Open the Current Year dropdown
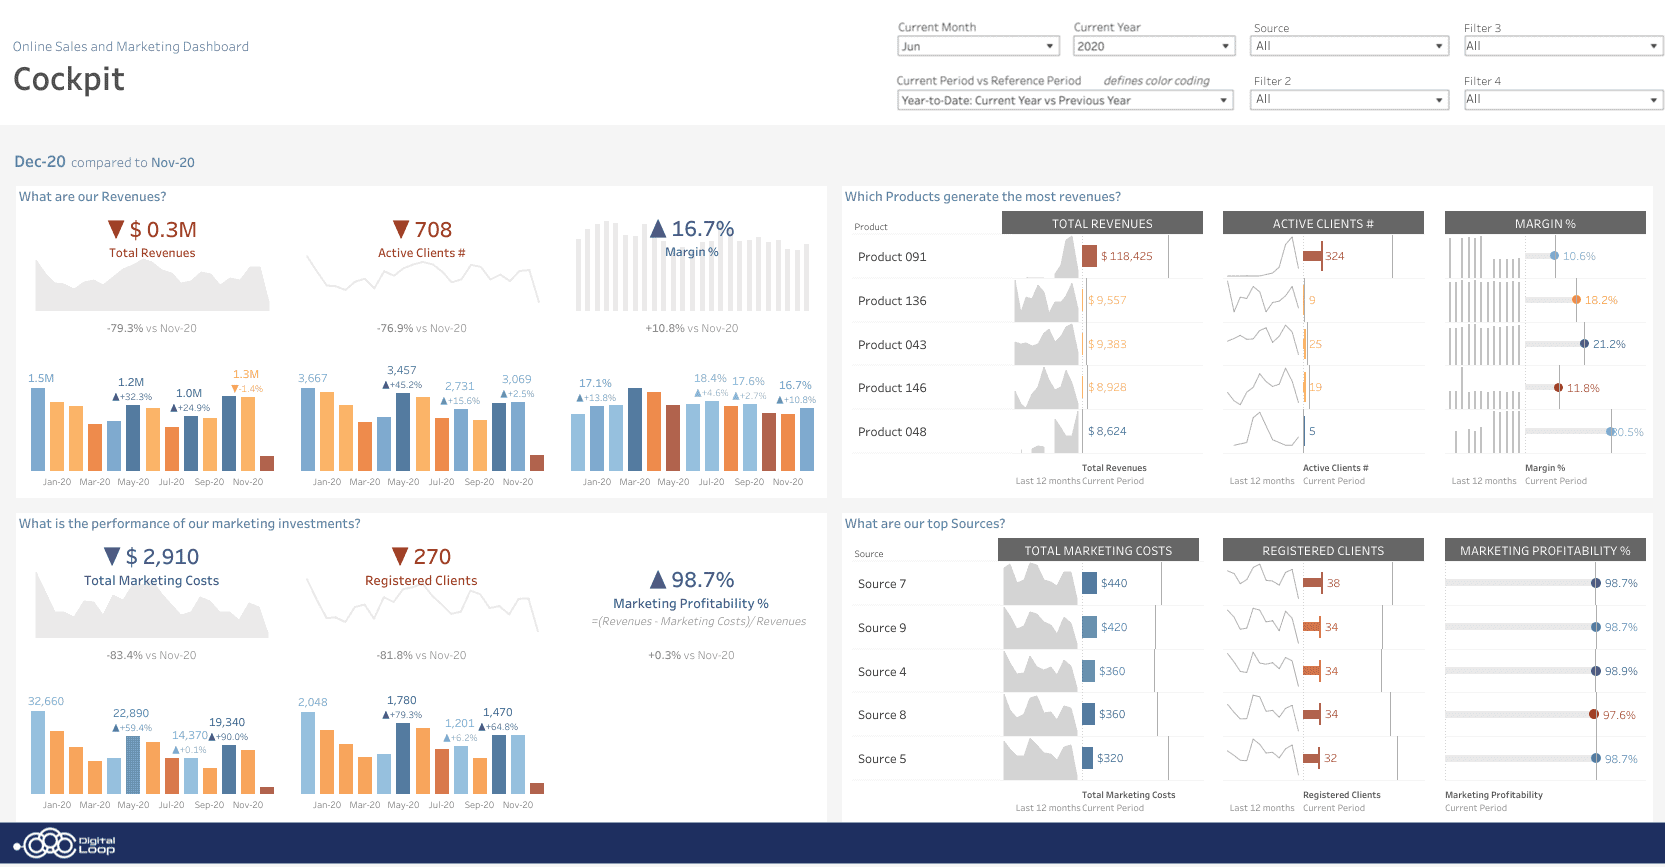The width and height of the screenshot is (1665, 867). (1155, 46)
